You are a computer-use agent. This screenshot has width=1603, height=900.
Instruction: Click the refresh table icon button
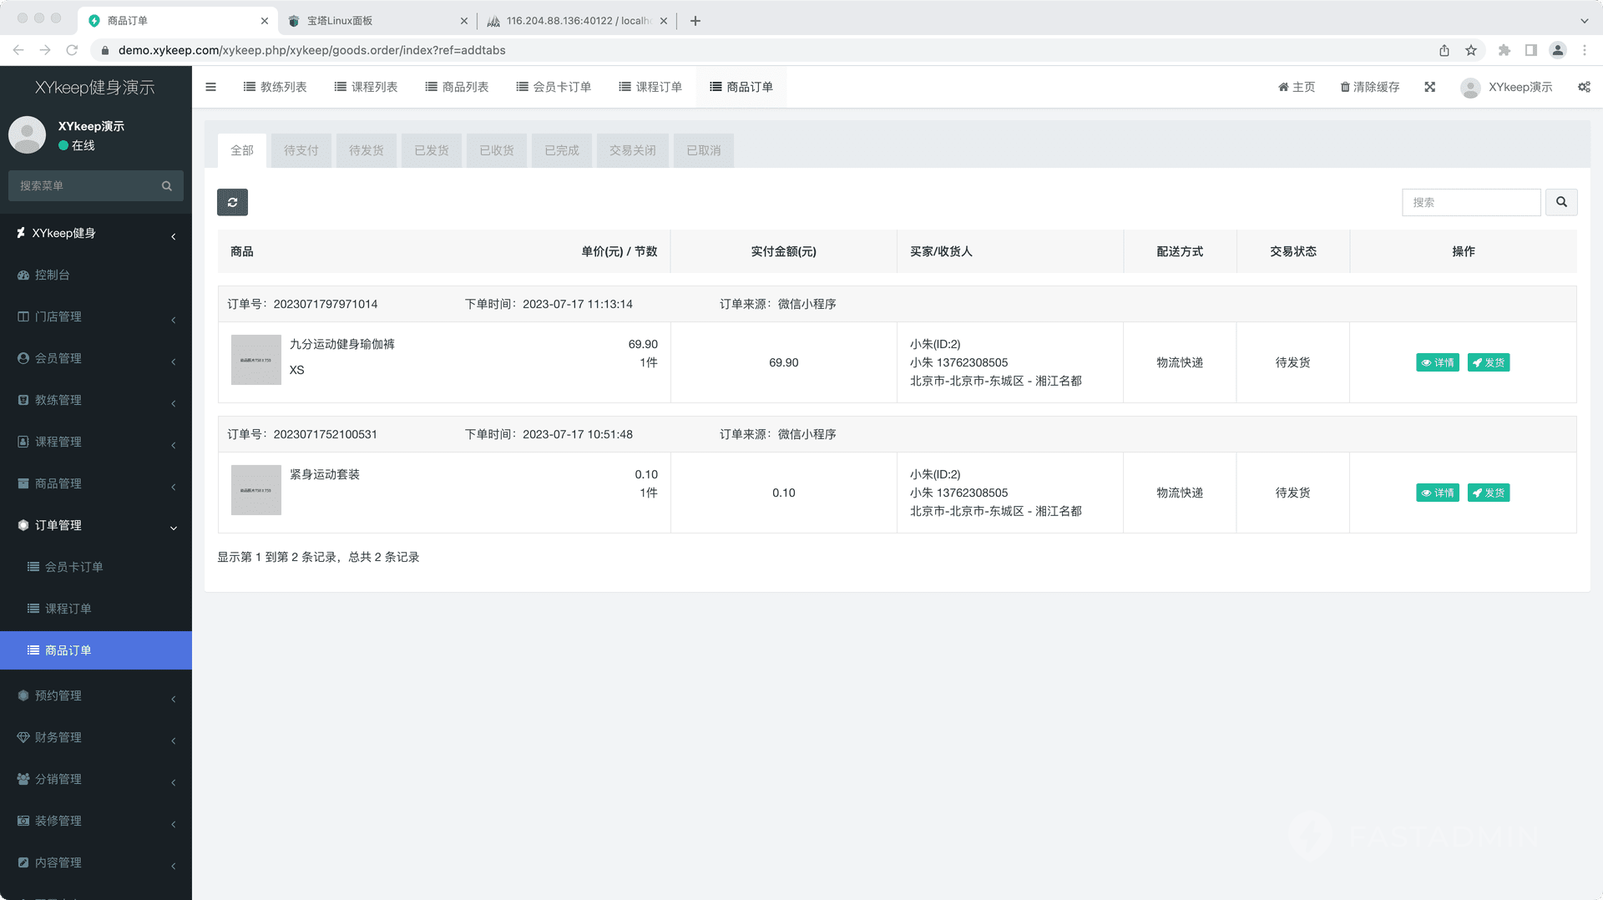232,202
